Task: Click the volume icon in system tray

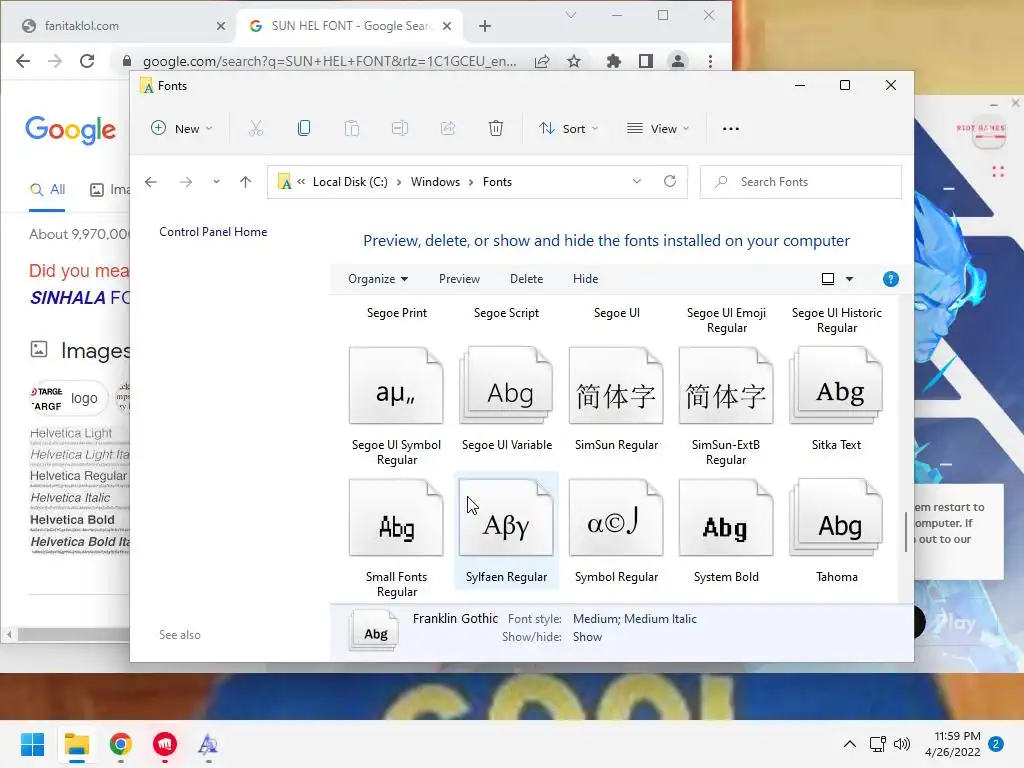Action: pyautogui.click(x=902, y=744)
